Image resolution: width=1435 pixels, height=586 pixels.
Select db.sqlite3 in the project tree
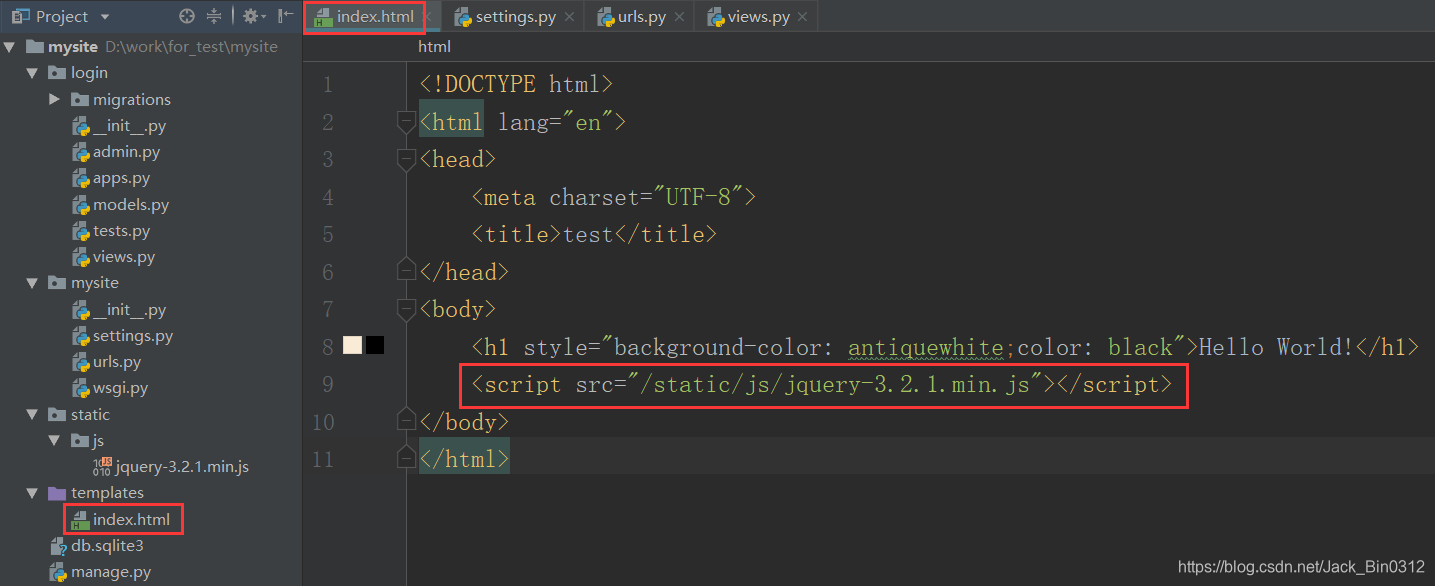tap(107, 545)
